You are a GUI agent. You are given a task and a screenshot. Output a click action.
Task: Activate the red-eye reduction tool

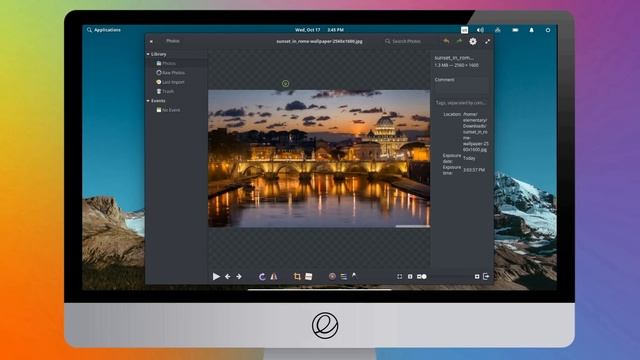pyautogui.click(x=332, y=277)
